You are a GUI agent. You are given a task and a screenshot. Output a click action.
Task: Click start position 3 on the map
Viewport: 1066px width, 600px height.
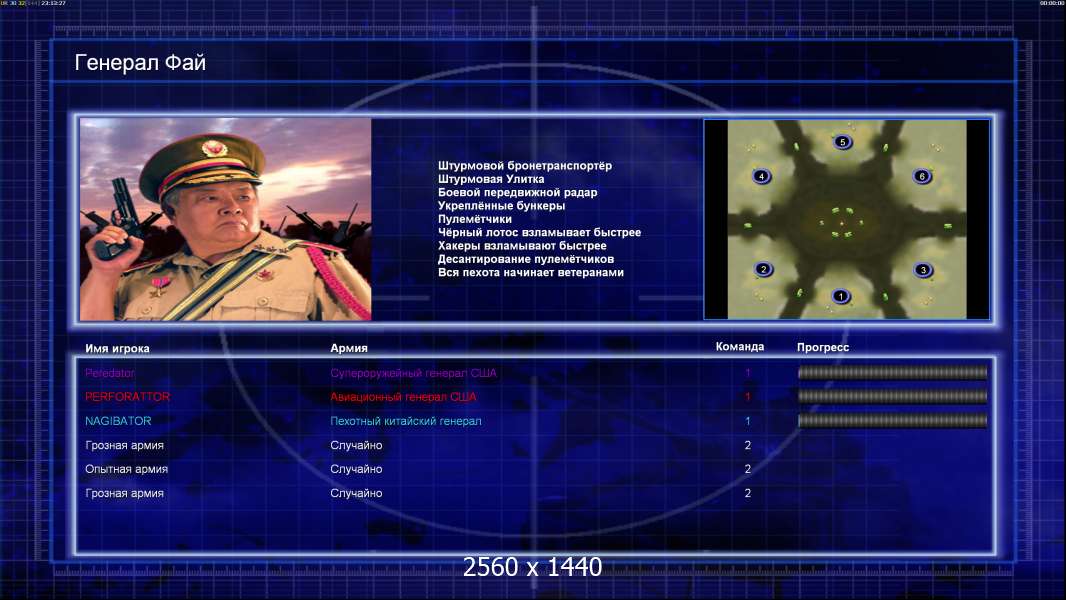click(923, 270)
